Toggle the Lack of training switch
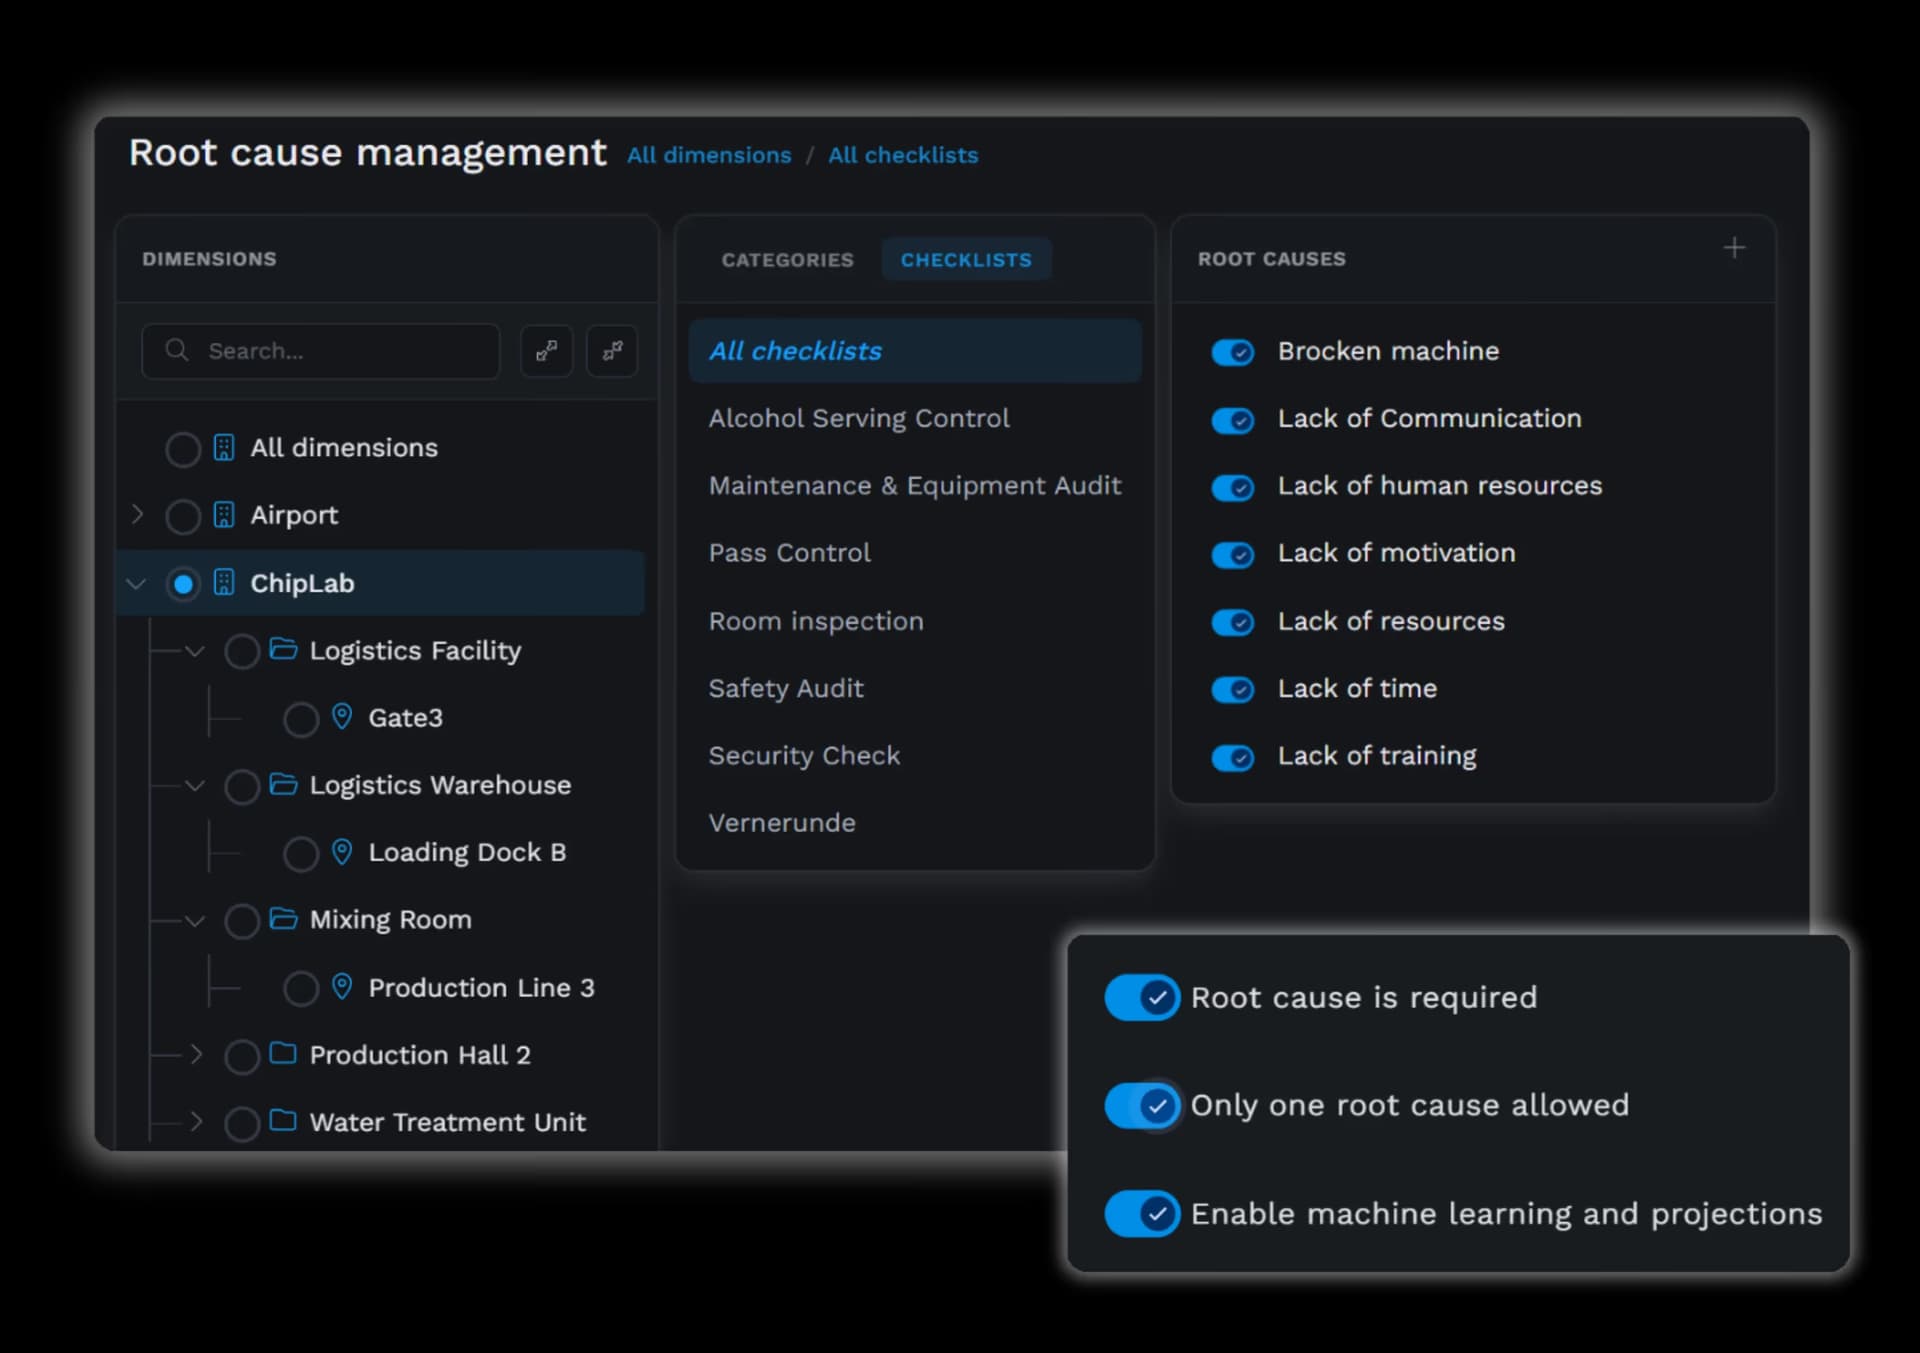This screenshot has width=1920, height=1353. click(x=1233, y=757)
